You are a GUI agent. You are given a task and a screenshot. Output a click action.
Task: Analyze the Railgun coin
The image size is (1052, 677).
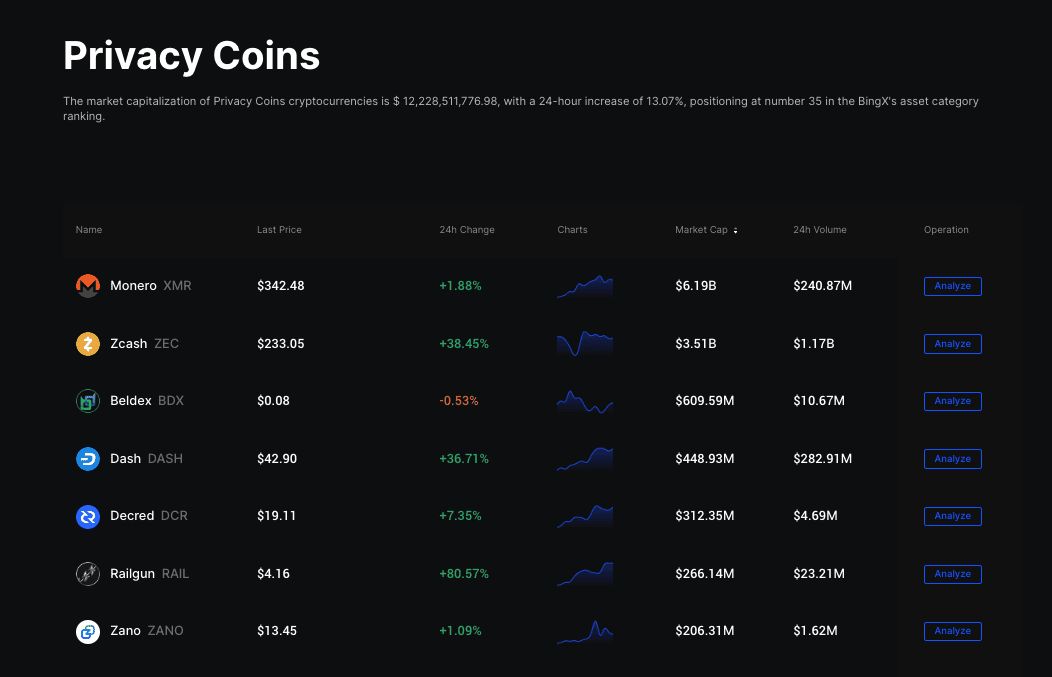click(952, 574)
